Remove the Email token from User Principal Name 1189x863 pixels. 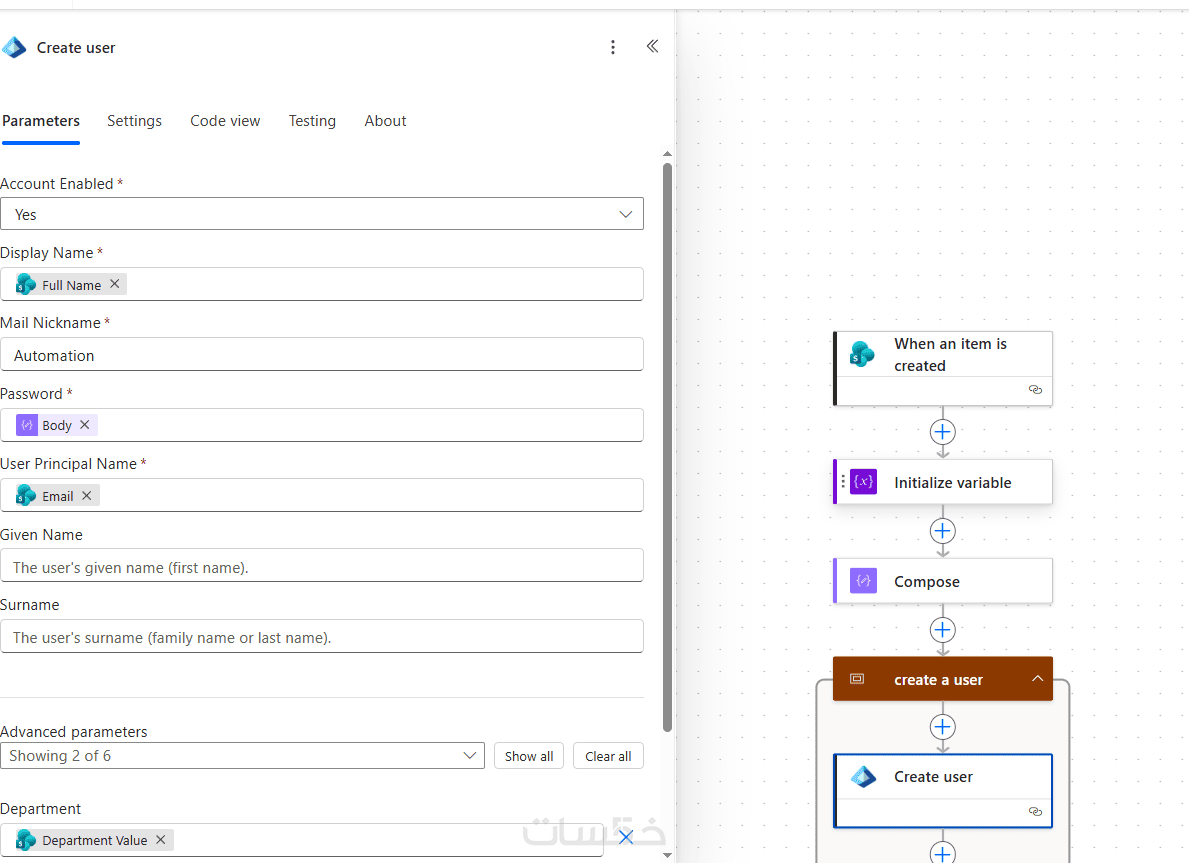[86, 495]
